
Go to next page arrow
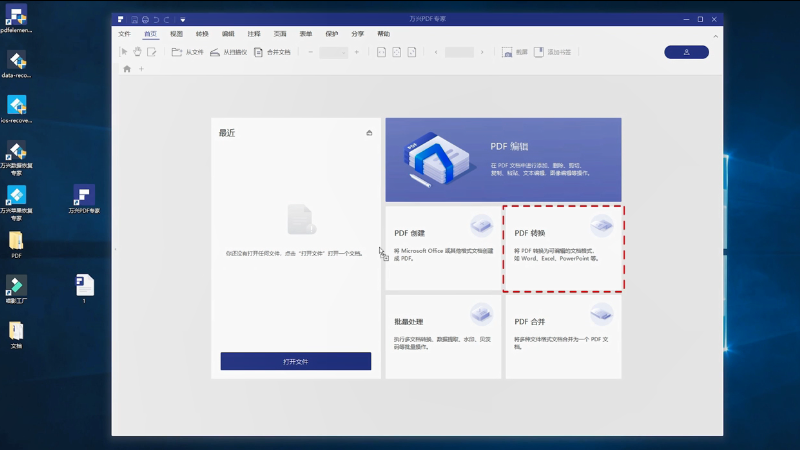[482, 52]
